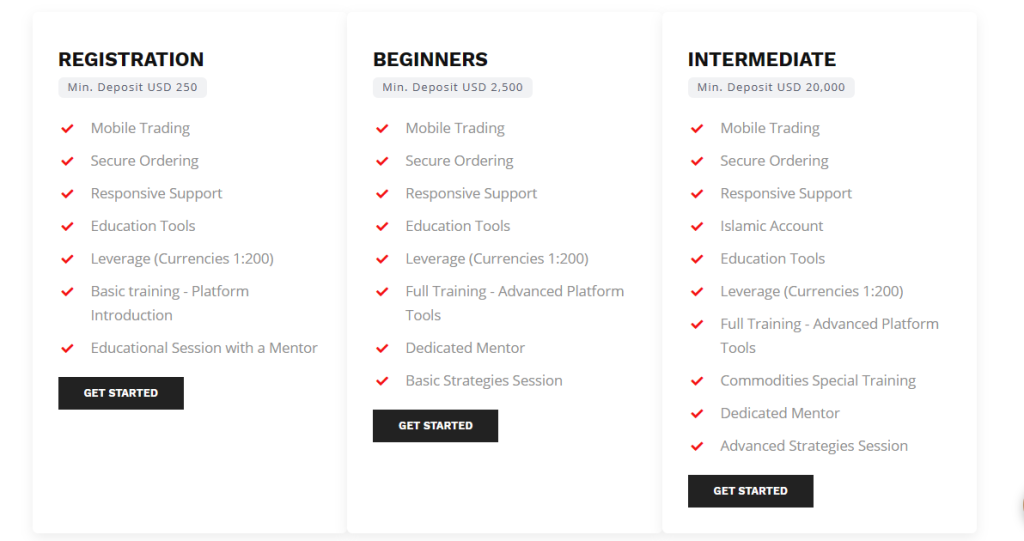Select the Min. Deposit USD 2,500 badge
The height and width of the screenshot is (541, 1024).
tap(453, 88)
